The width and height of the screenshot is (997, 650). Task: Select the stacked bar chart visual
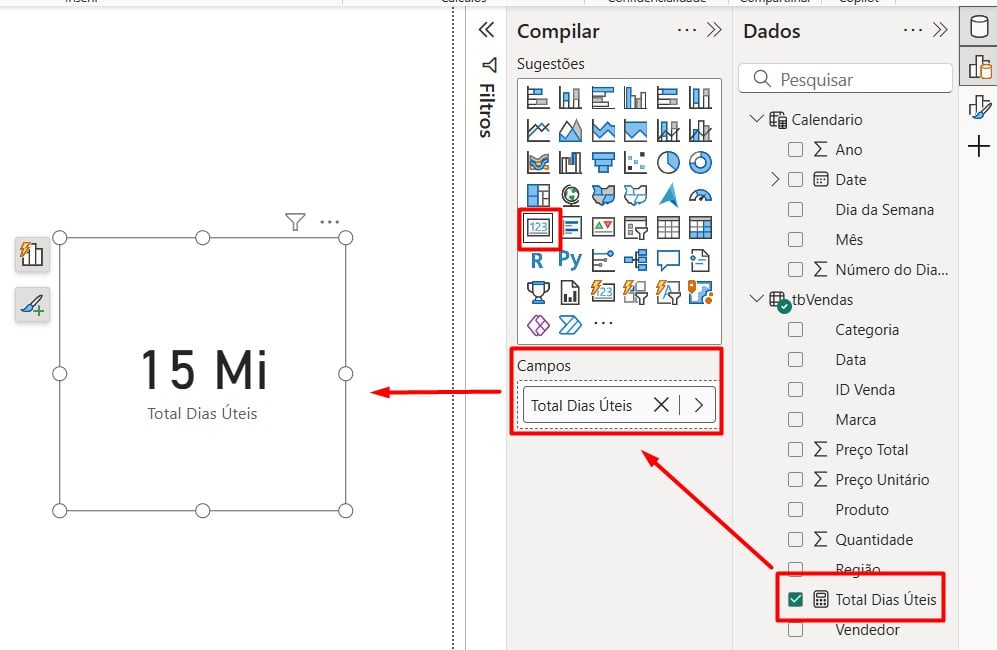538,98
